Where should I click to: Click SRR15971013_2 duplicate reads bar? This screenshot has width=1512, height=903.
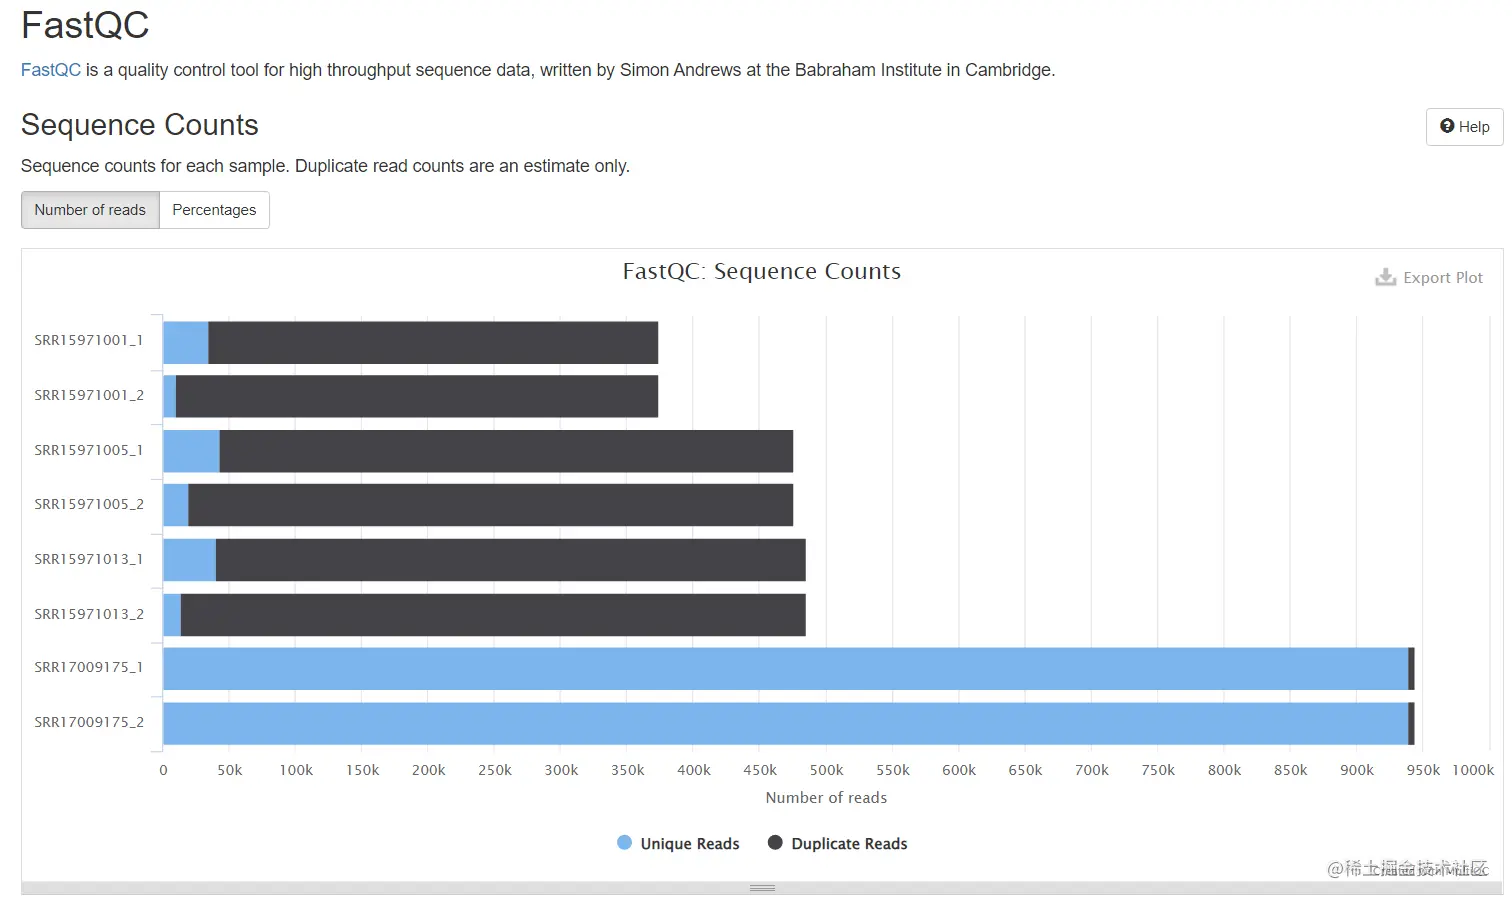tap(493, 615)
